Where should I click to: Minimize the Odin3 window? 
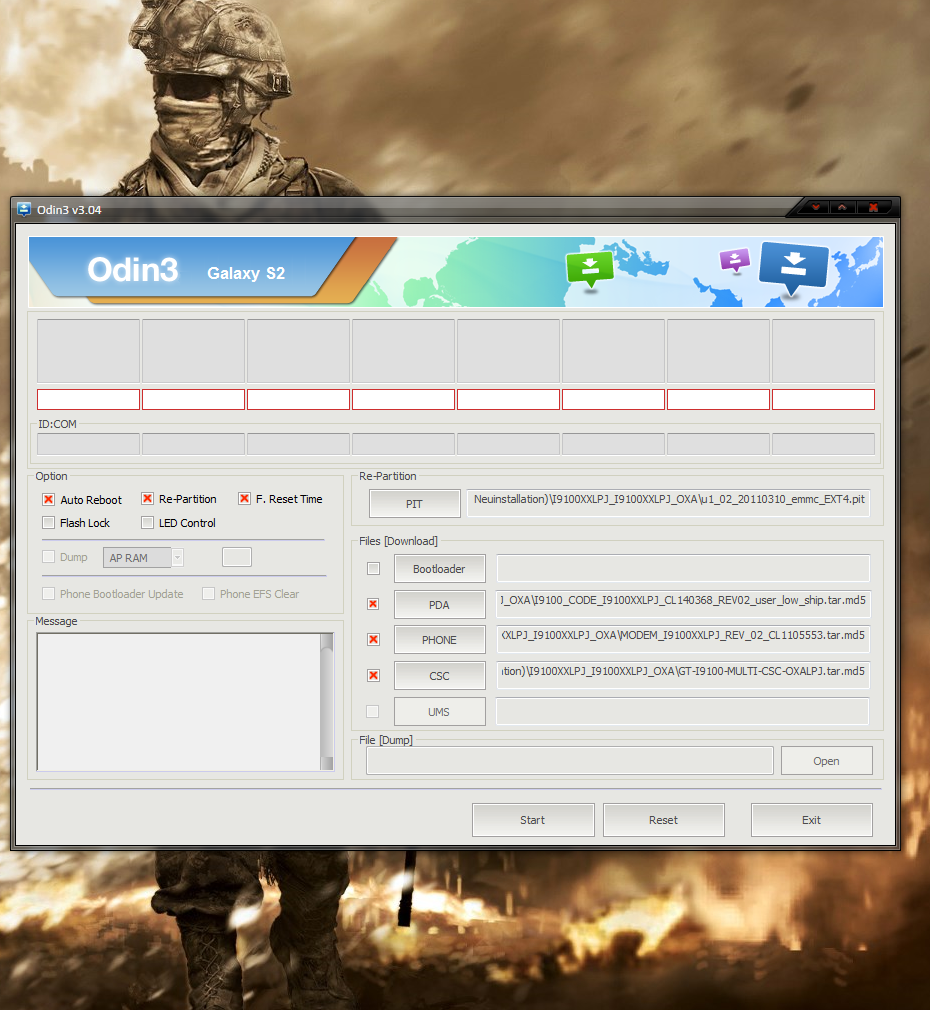click(x=816, y=207)
